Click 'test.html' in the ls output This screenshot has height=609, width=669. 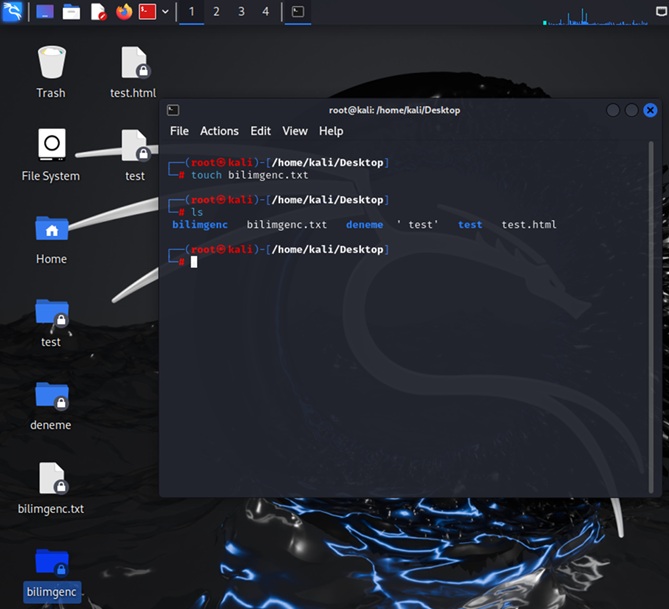(529, 224)
